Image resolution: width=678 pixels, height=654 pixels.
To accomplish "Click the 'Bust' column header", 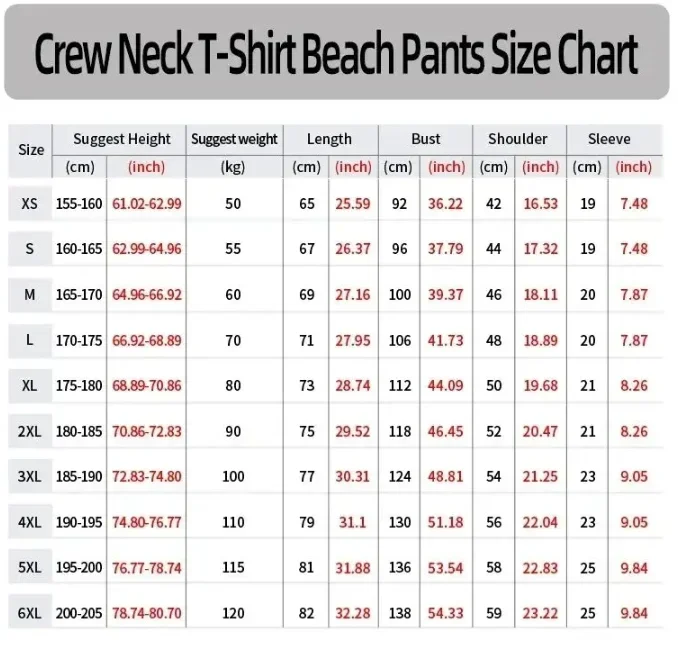I will (426, 139).
